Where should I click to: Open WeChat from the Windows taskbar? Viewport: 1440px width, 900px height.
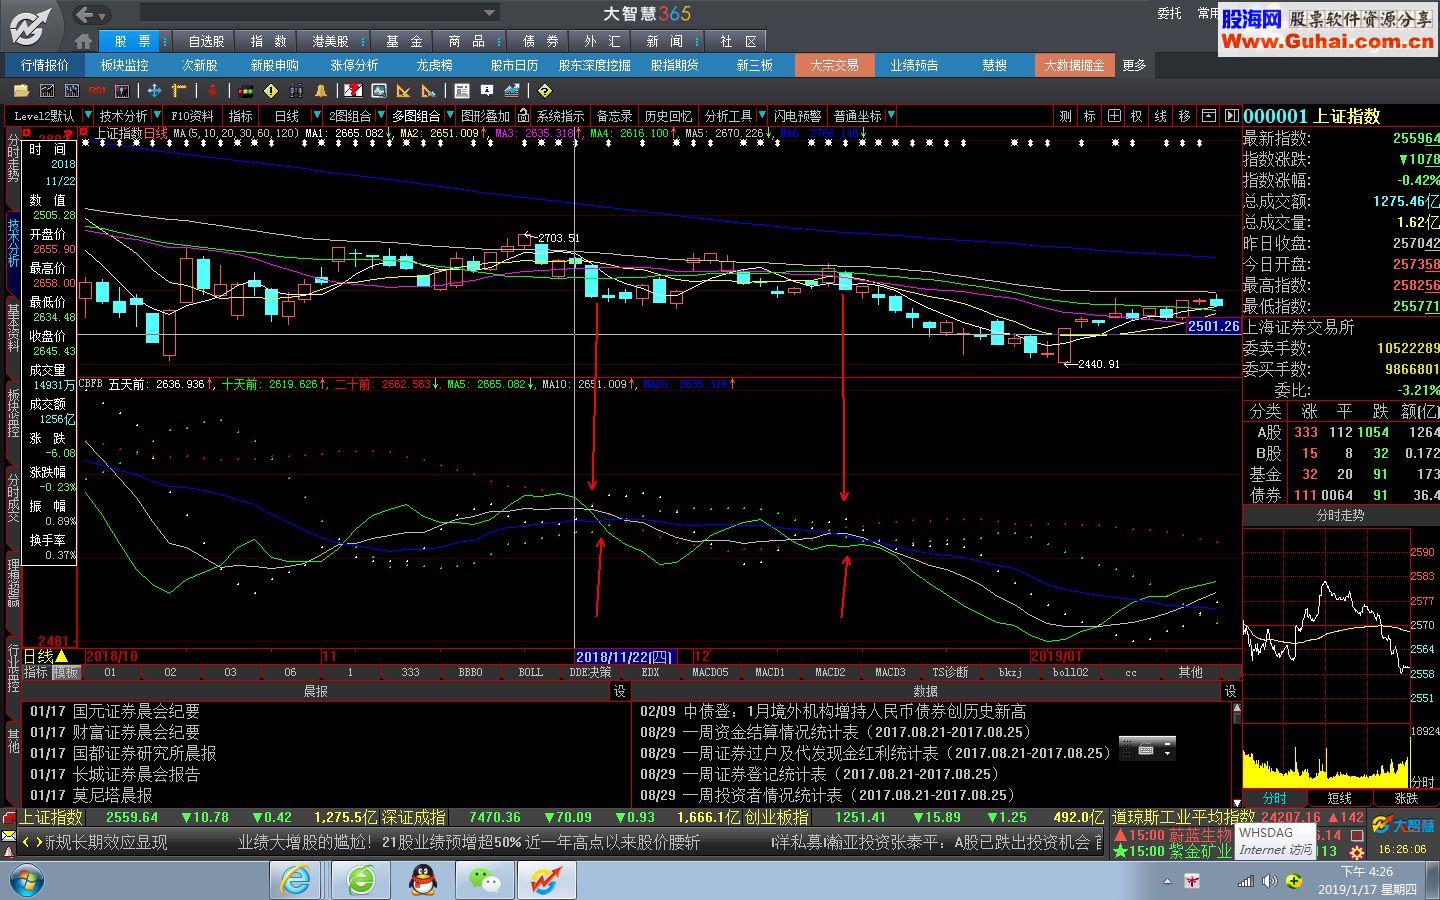pyautogui.click(x=484, y=880)
